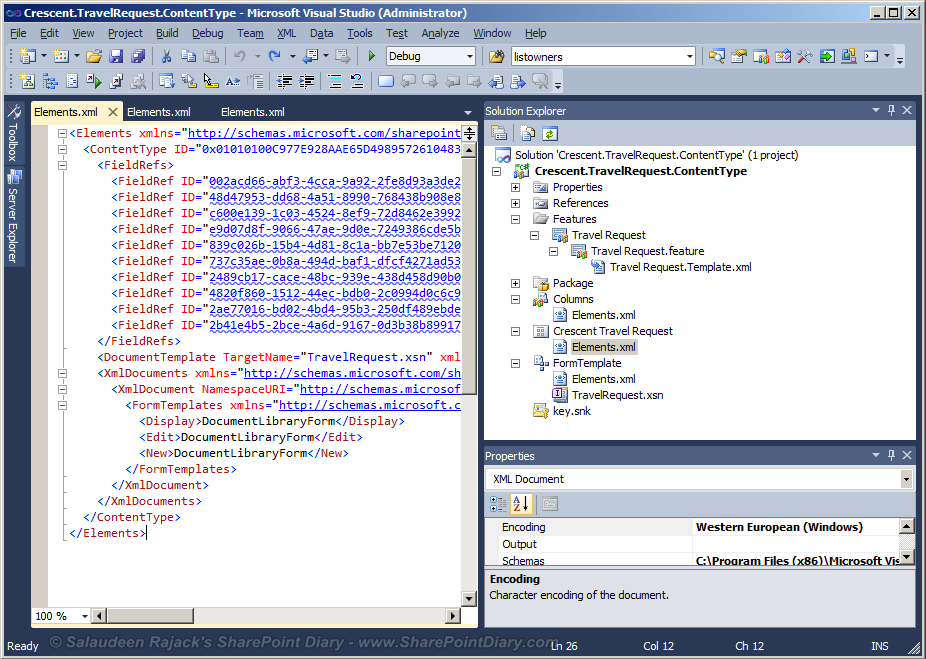Refresh the Solution Explorer
Viewport: 926px width, 659px height.
click(x=549, y=133)
